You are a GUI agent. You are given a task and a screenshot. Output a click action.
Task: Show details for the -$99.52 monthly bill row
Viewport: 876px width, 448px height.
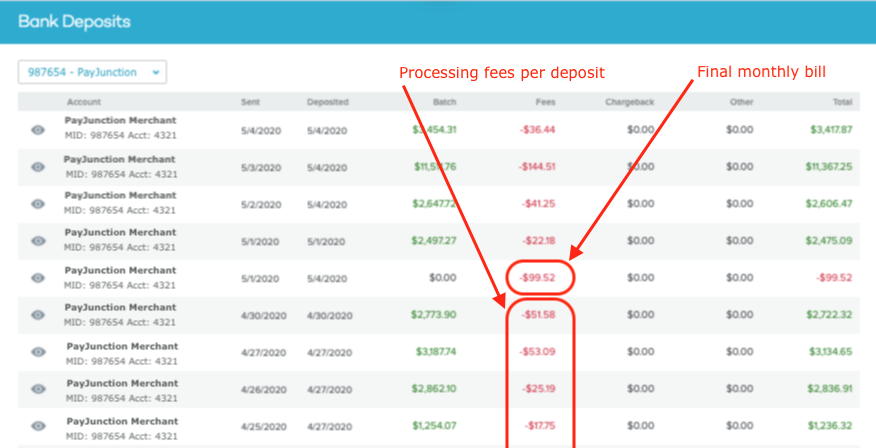[x=38, y=278]
